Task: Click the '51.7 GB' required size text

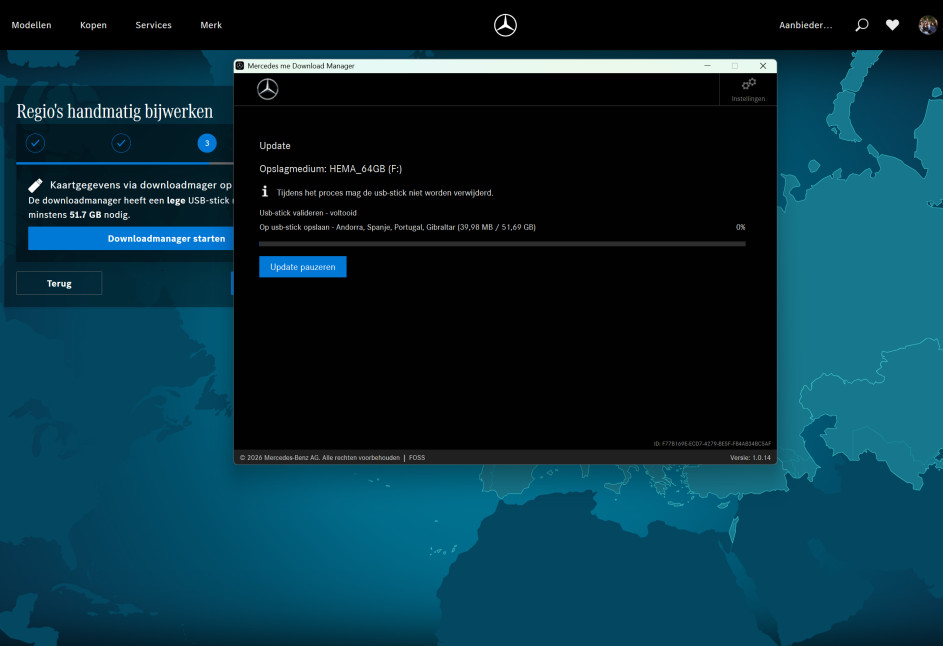Action: (x=85, y=215)
